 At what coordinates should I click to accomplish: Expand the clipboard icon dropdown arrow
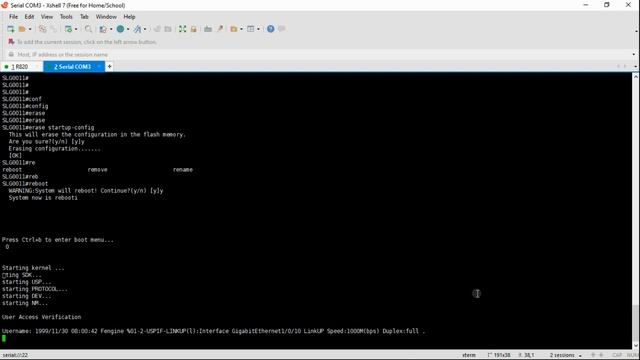111,29
